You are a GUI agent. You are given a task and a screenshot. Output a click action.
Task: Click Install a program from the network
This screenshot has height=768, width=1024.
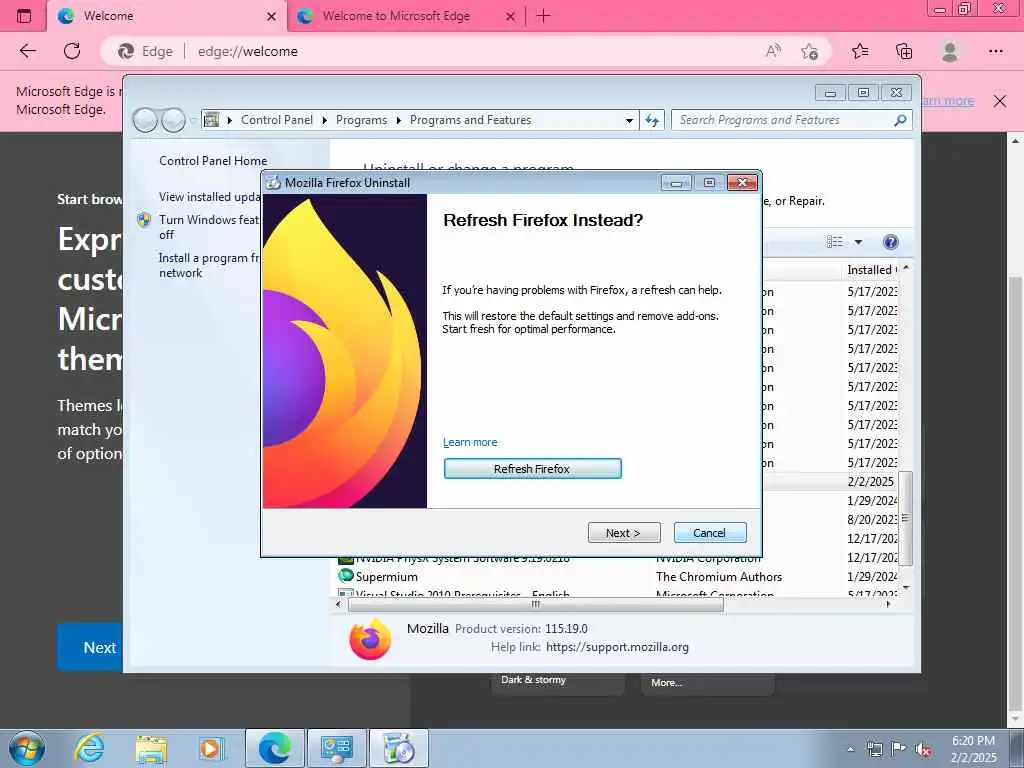point(209,265)
